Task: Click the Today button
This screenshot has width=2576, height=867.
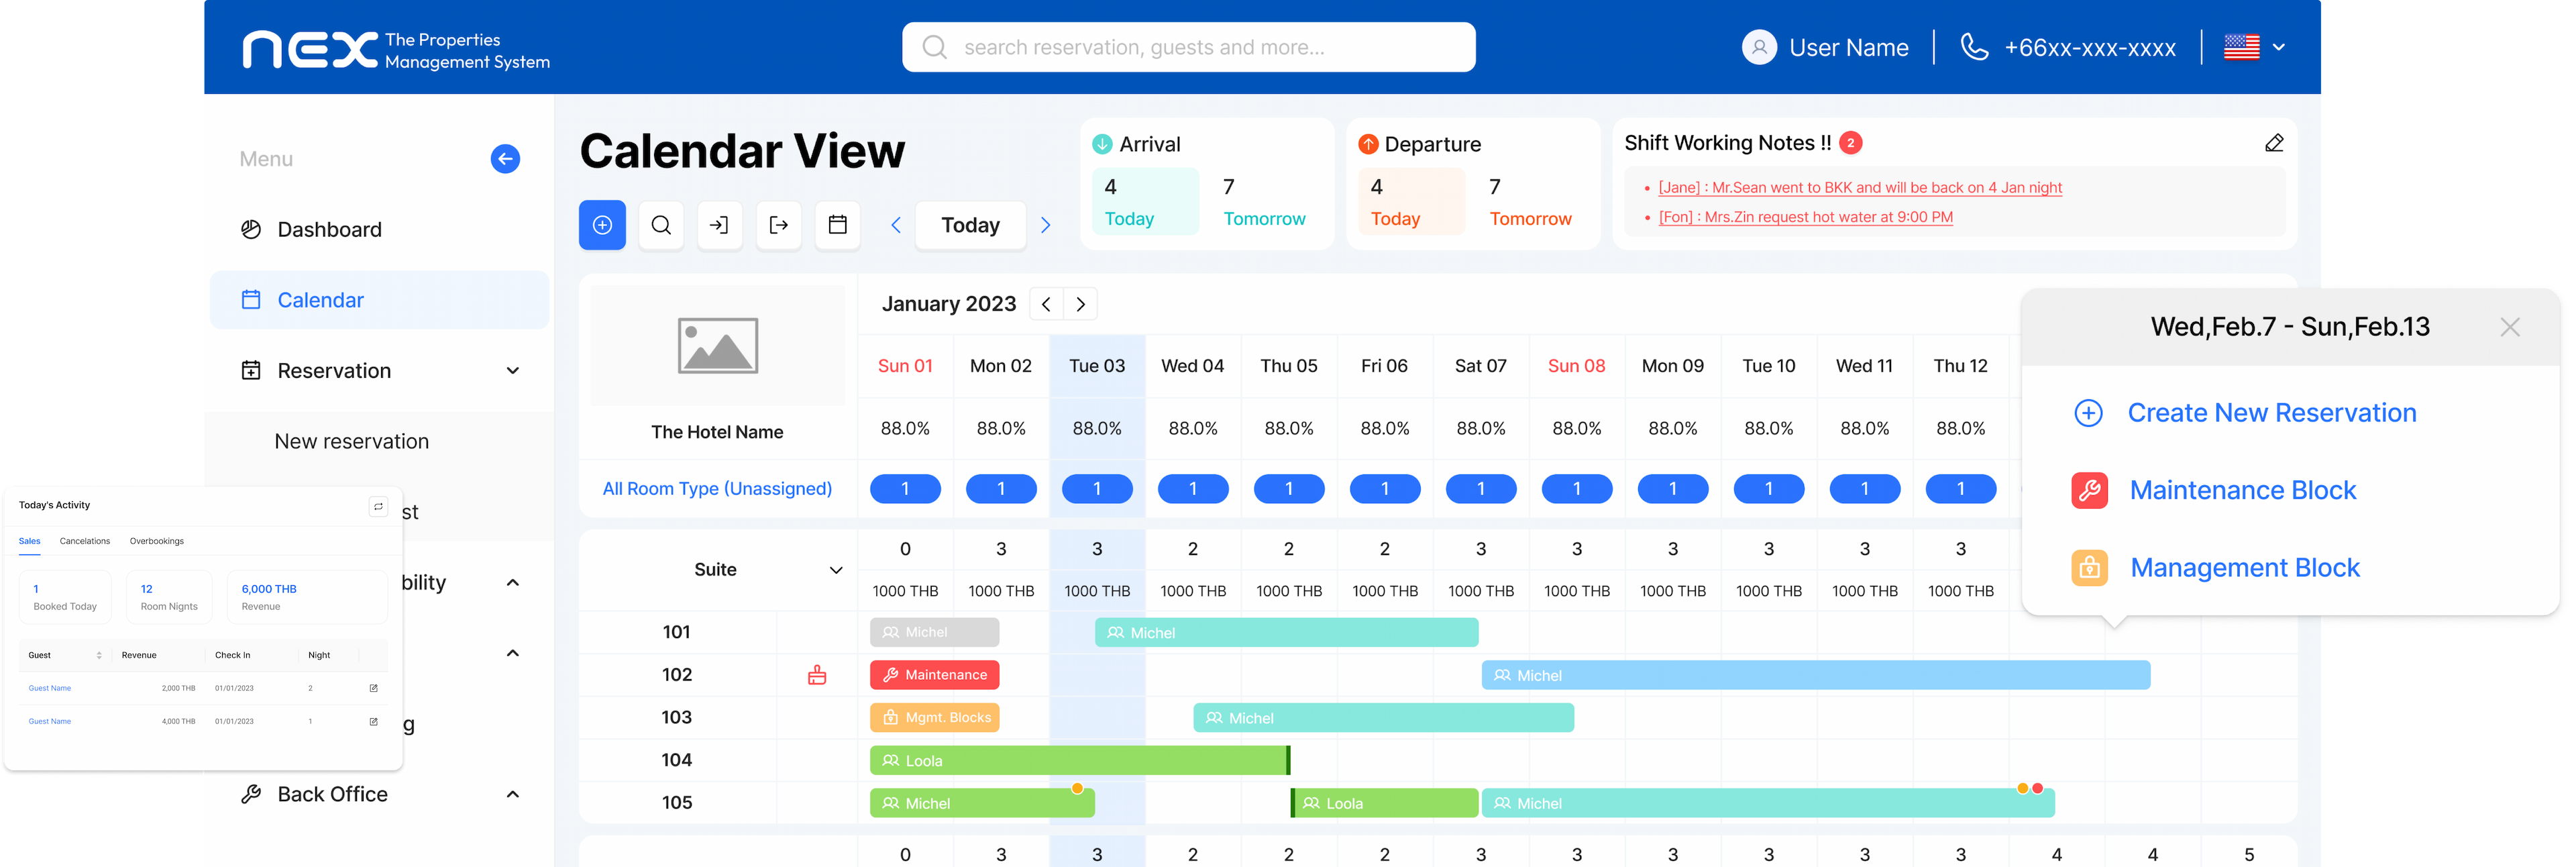Action: click(x=970, y=225)
